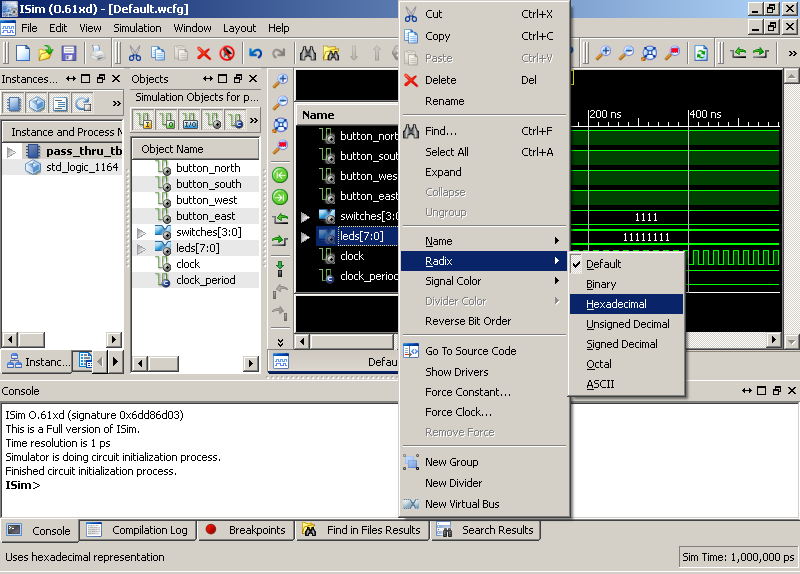Click Go To Source Code menu entry
The width and height of the screenshot is (800, 574).
click(470, 351)
